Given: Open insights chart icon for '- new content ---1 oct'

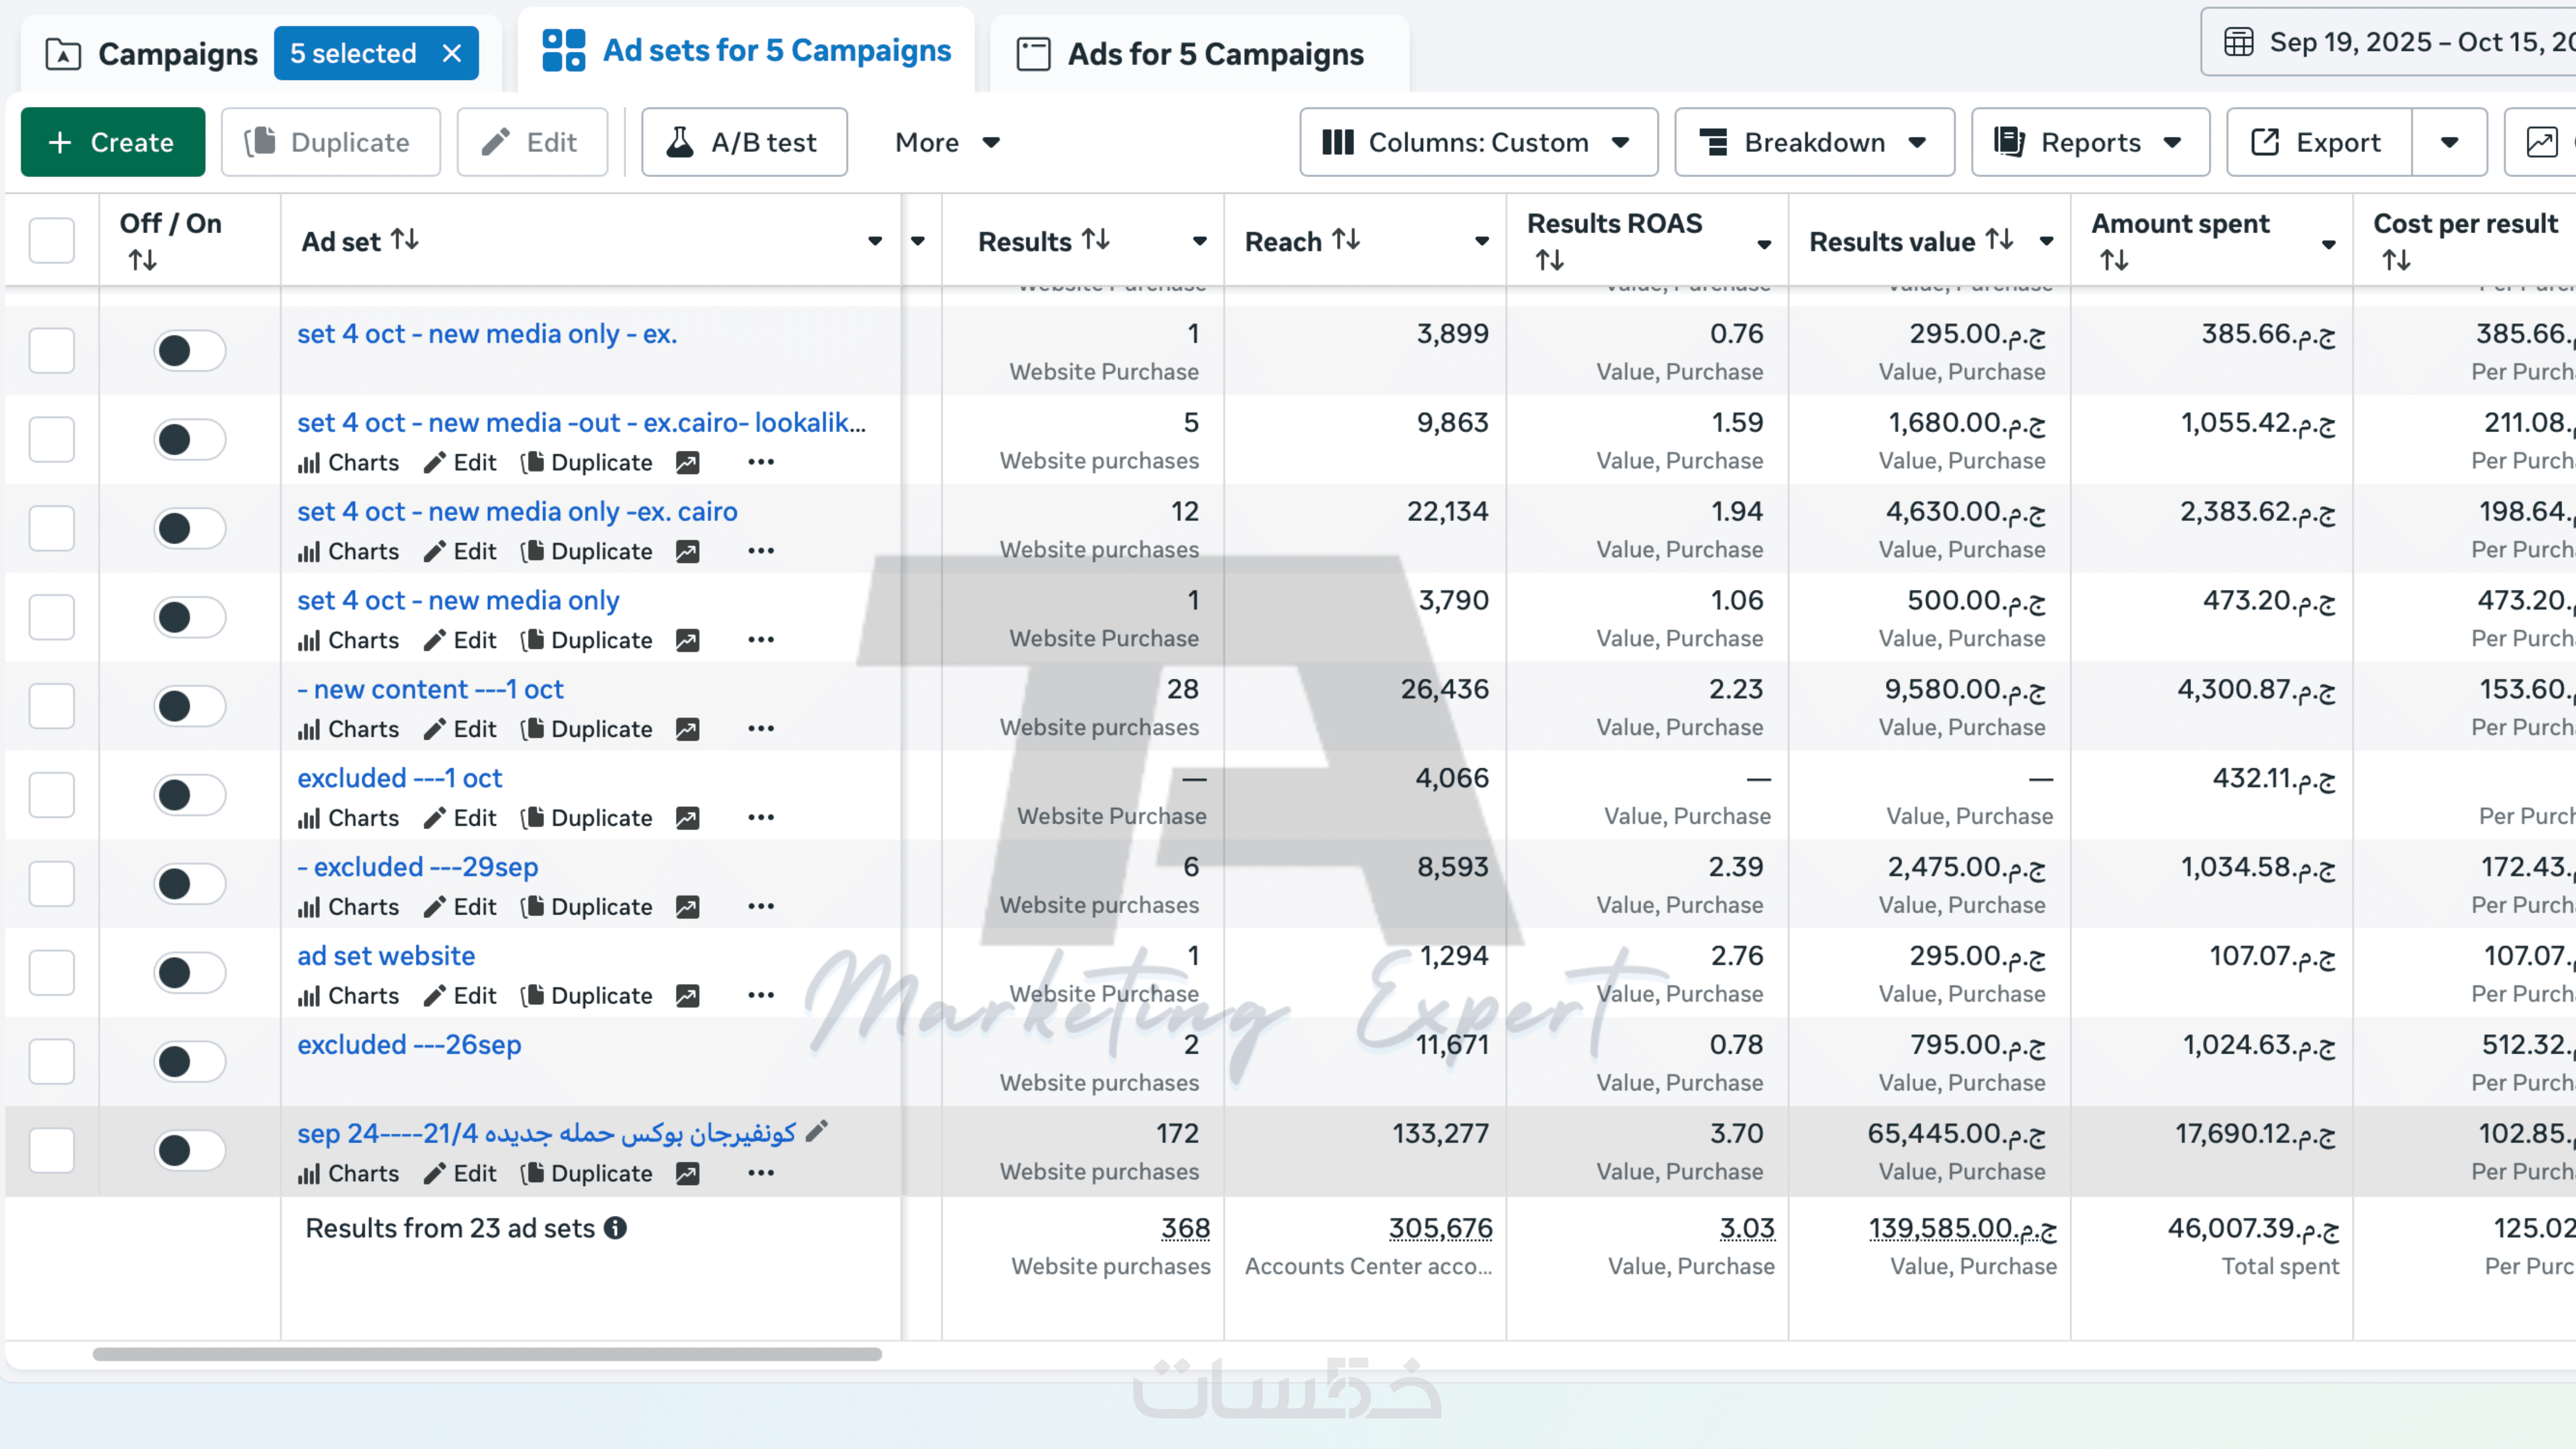Looking at the screenshot, I should click(x=687, y=730).
